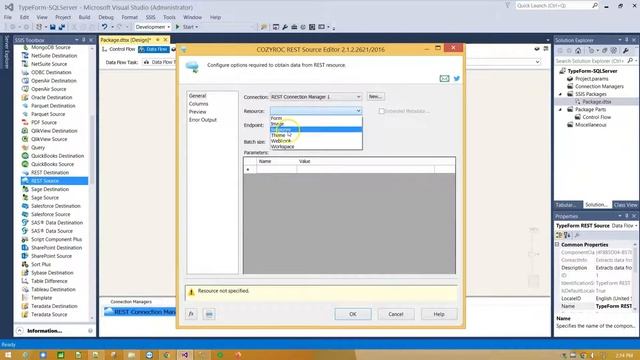640x360 pixels.
Task: Select Project.params in Solution Explorer
Action: point(591,79)
